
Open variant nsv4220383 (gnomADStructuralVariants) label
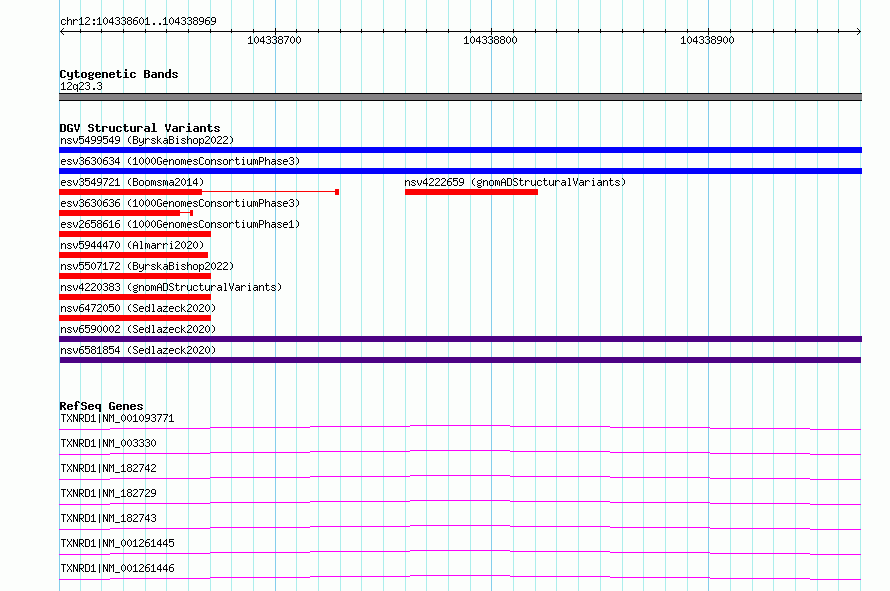tap(171, 287)
